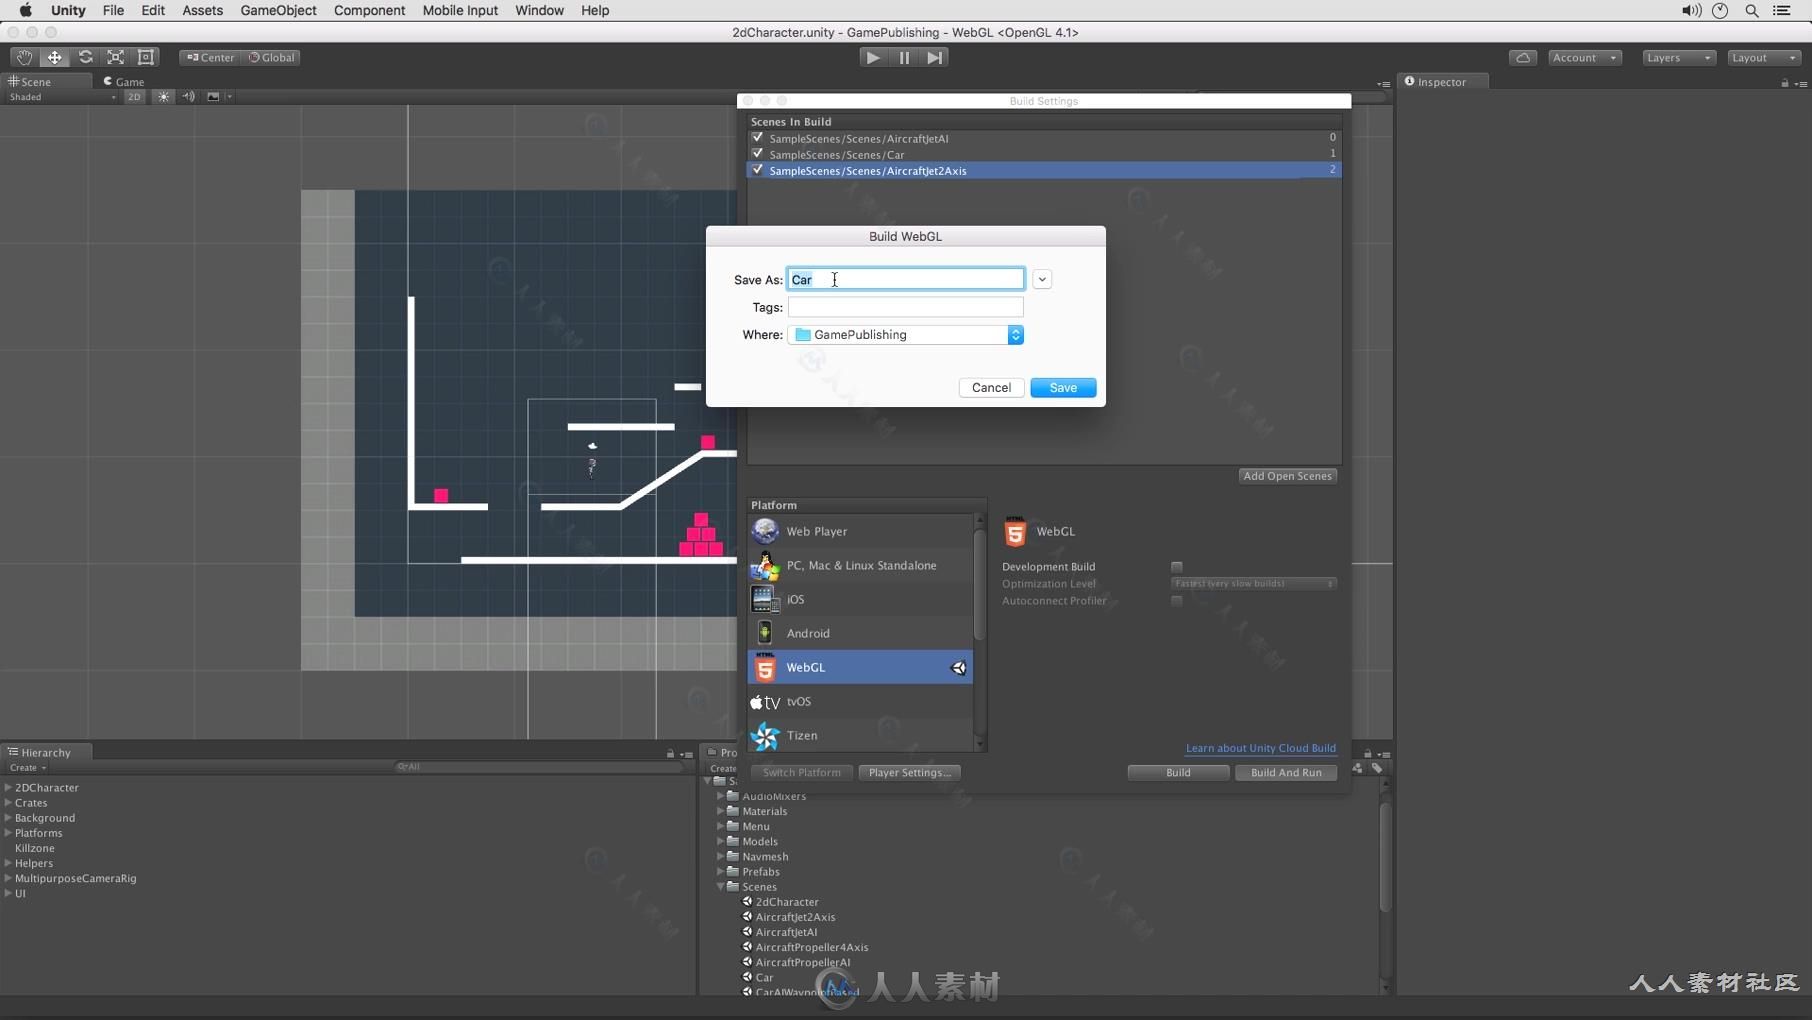Select iOS platform
This screenshot has height=1020, width=1812.
coord(860,599)
